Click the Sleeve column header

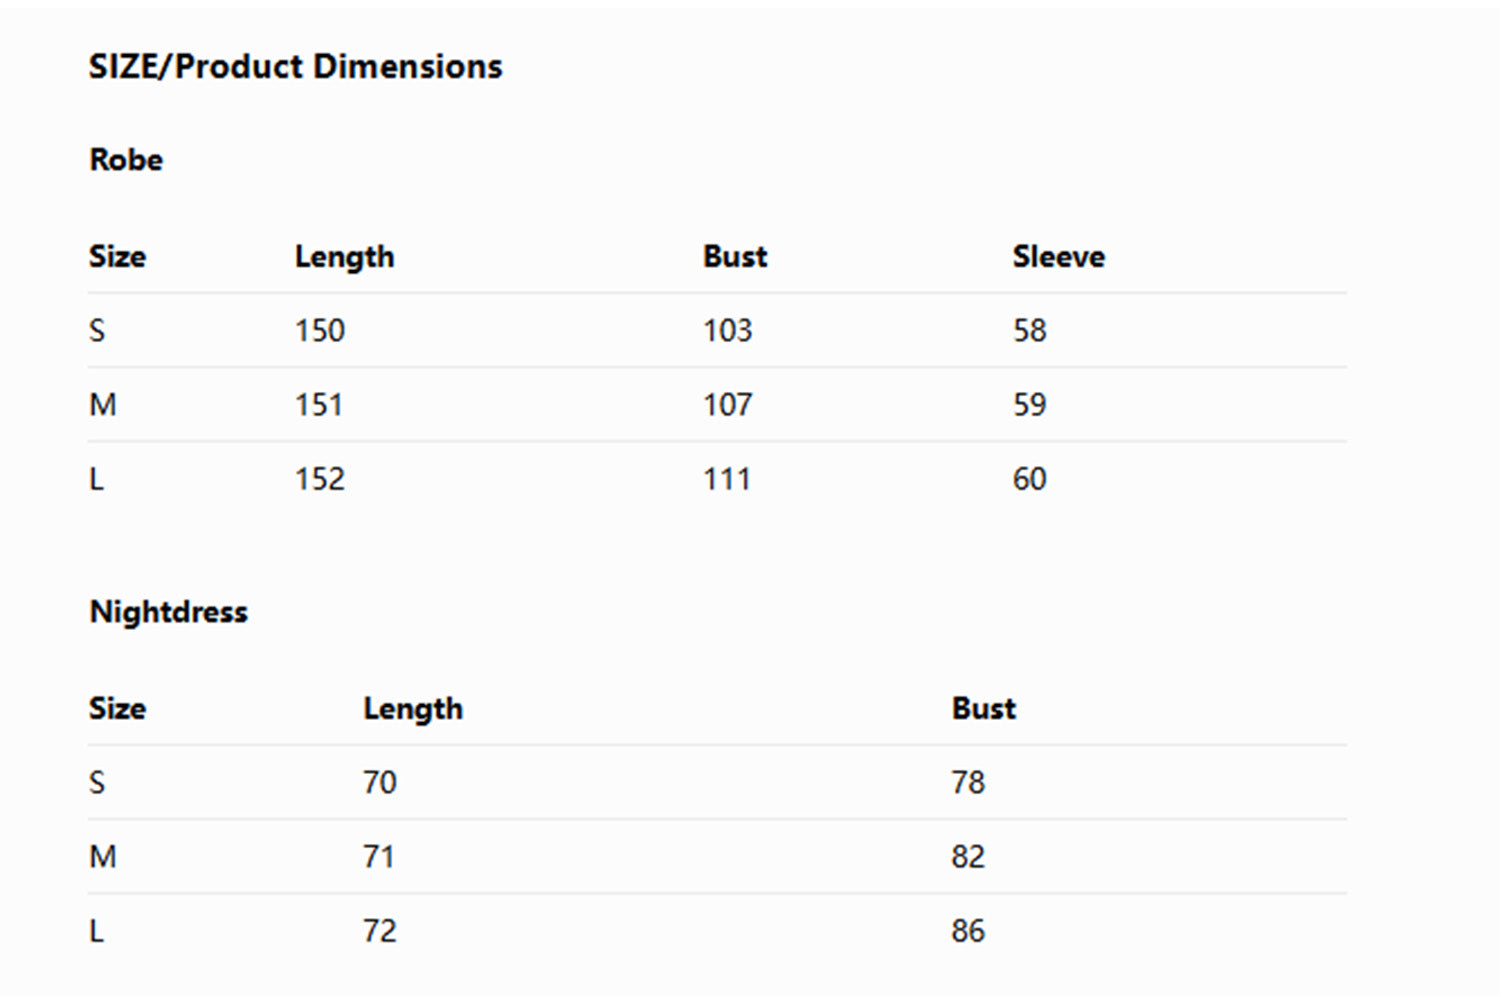(x=1058, y=257)
